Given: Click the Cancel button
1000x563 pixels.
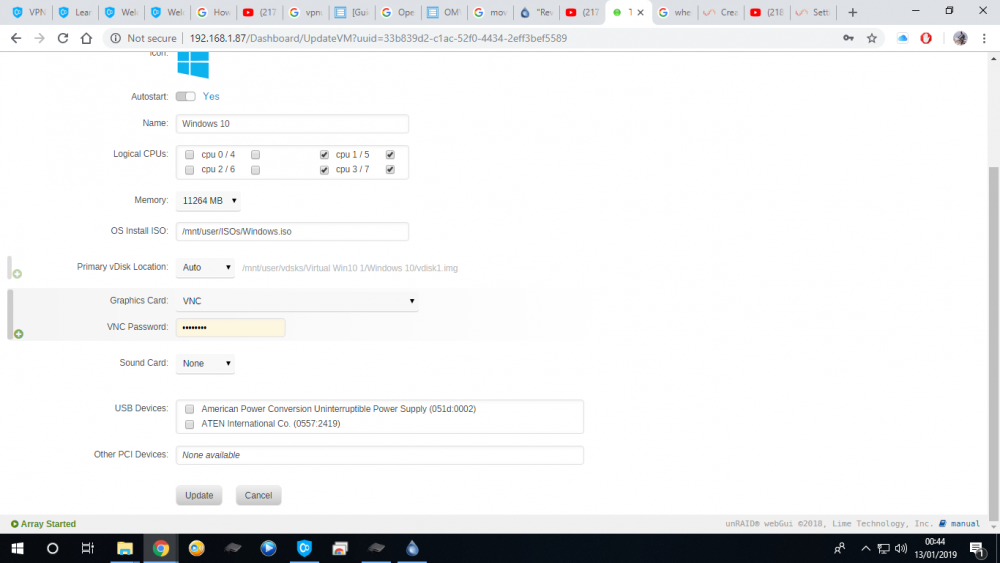Looking at the screenshot, I should click(258, 495).
